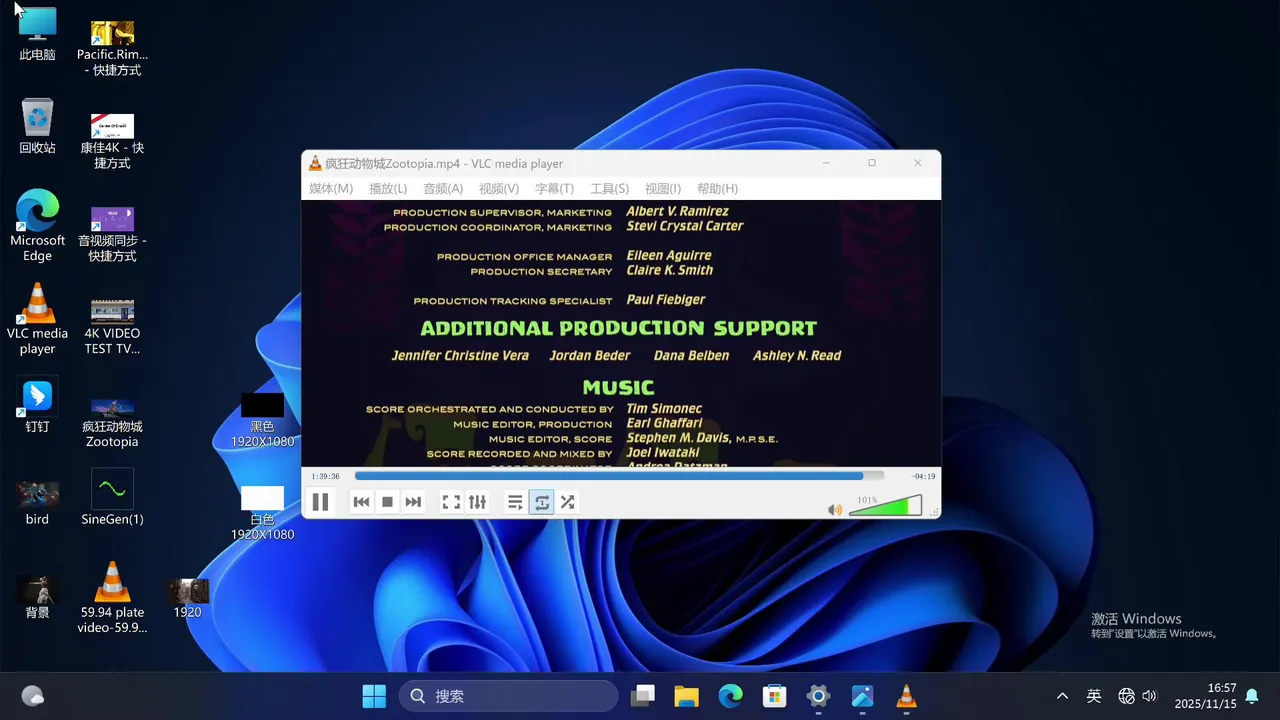Image resolution: width=1280 pixels, height=720 pixels.
Task: Open Microsoft Edge from the taskbar
Action: 730,696
